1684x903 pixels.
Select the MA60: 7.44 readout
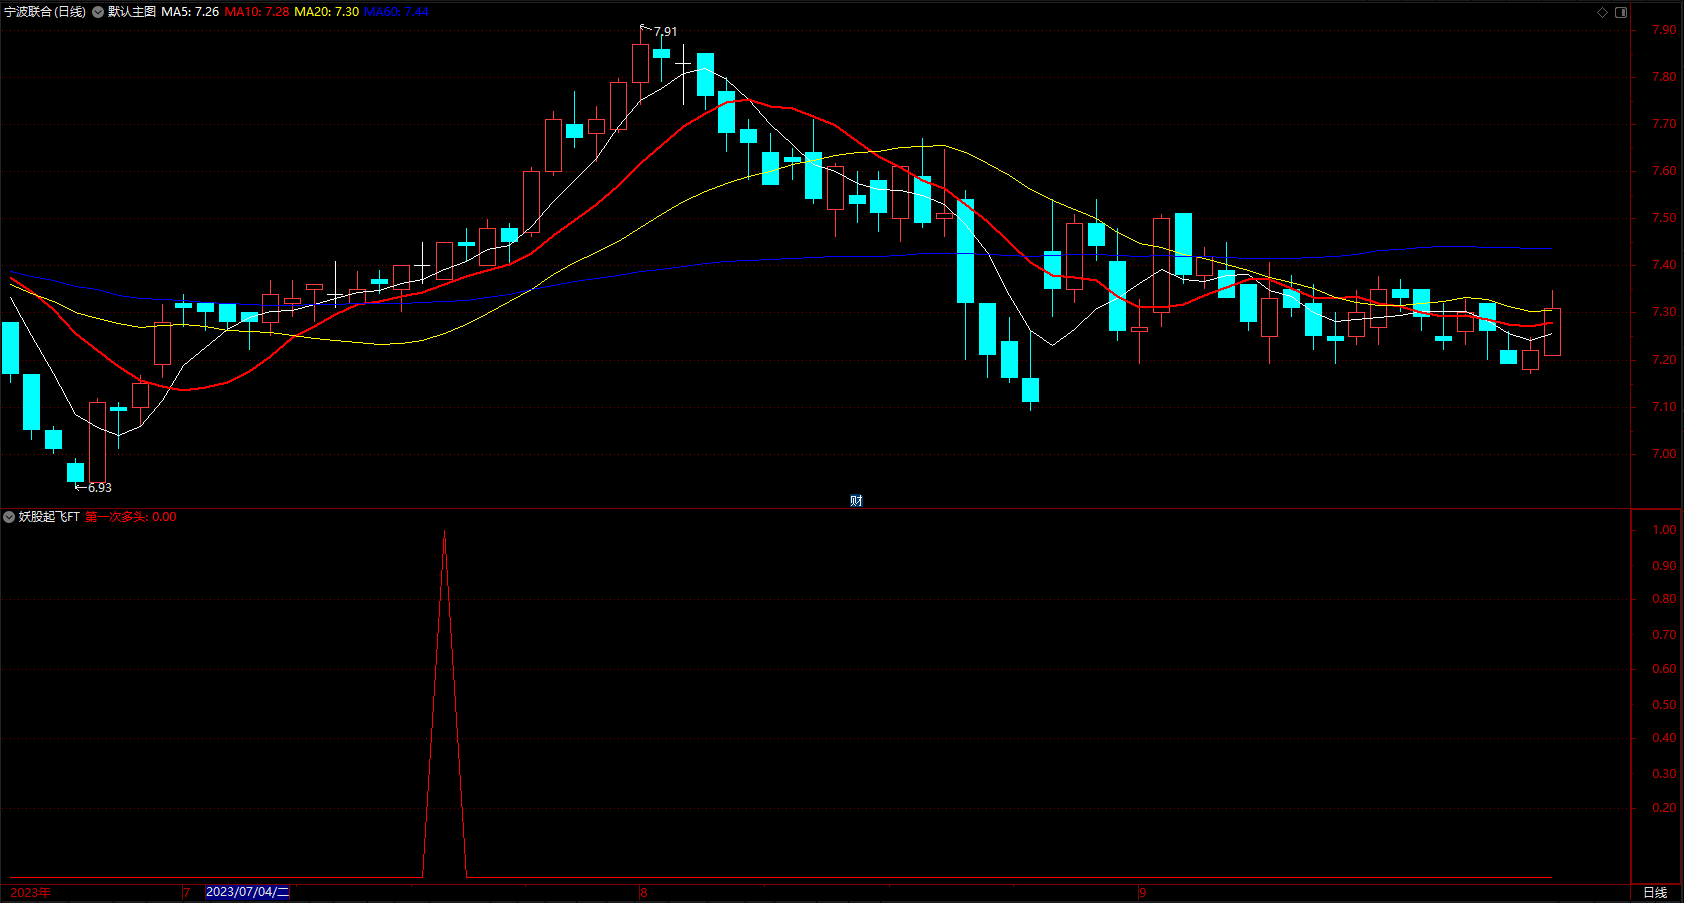click(396, 12)
